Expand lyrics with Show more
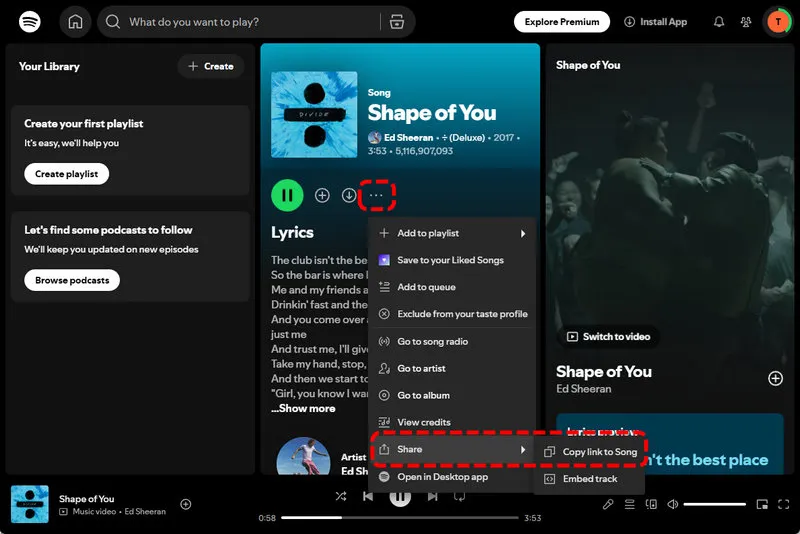 [303, 409]
